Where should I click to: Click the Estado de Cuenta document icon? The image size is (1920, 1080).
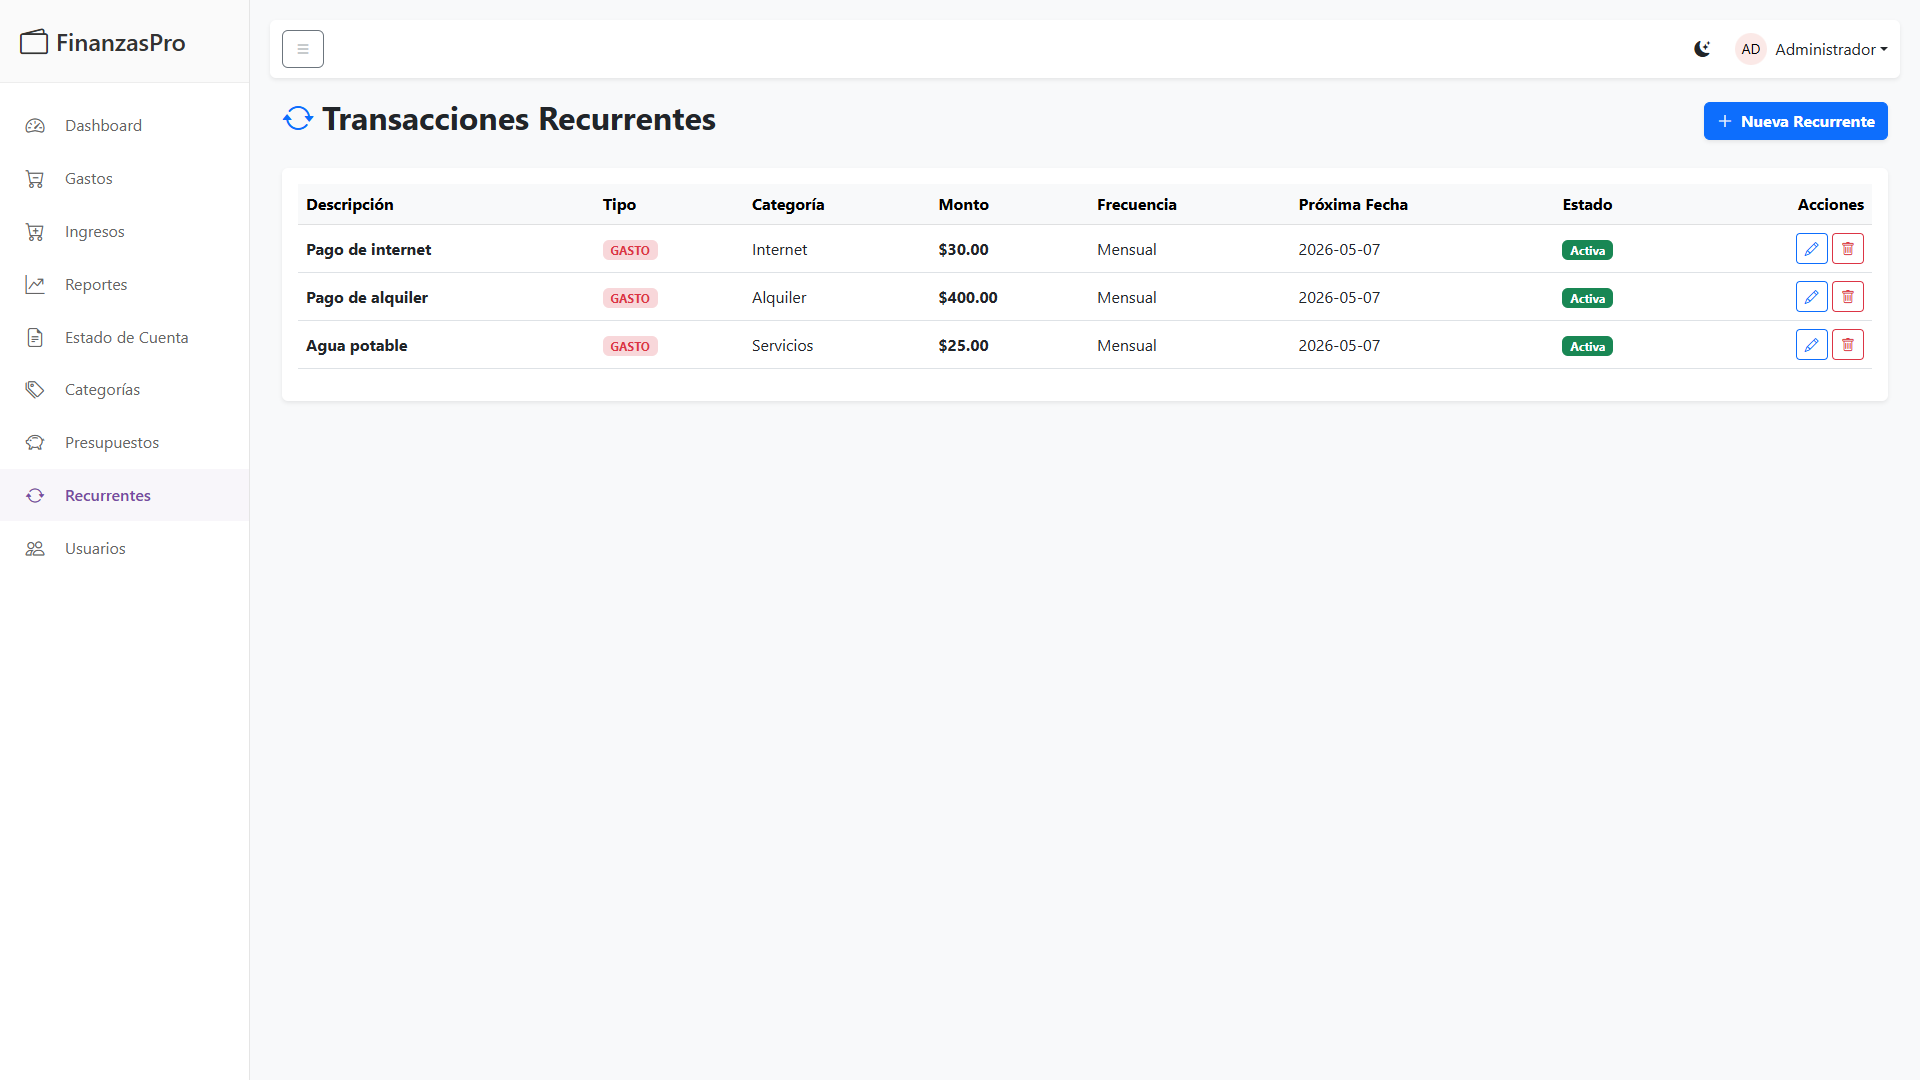coord(35,338)
